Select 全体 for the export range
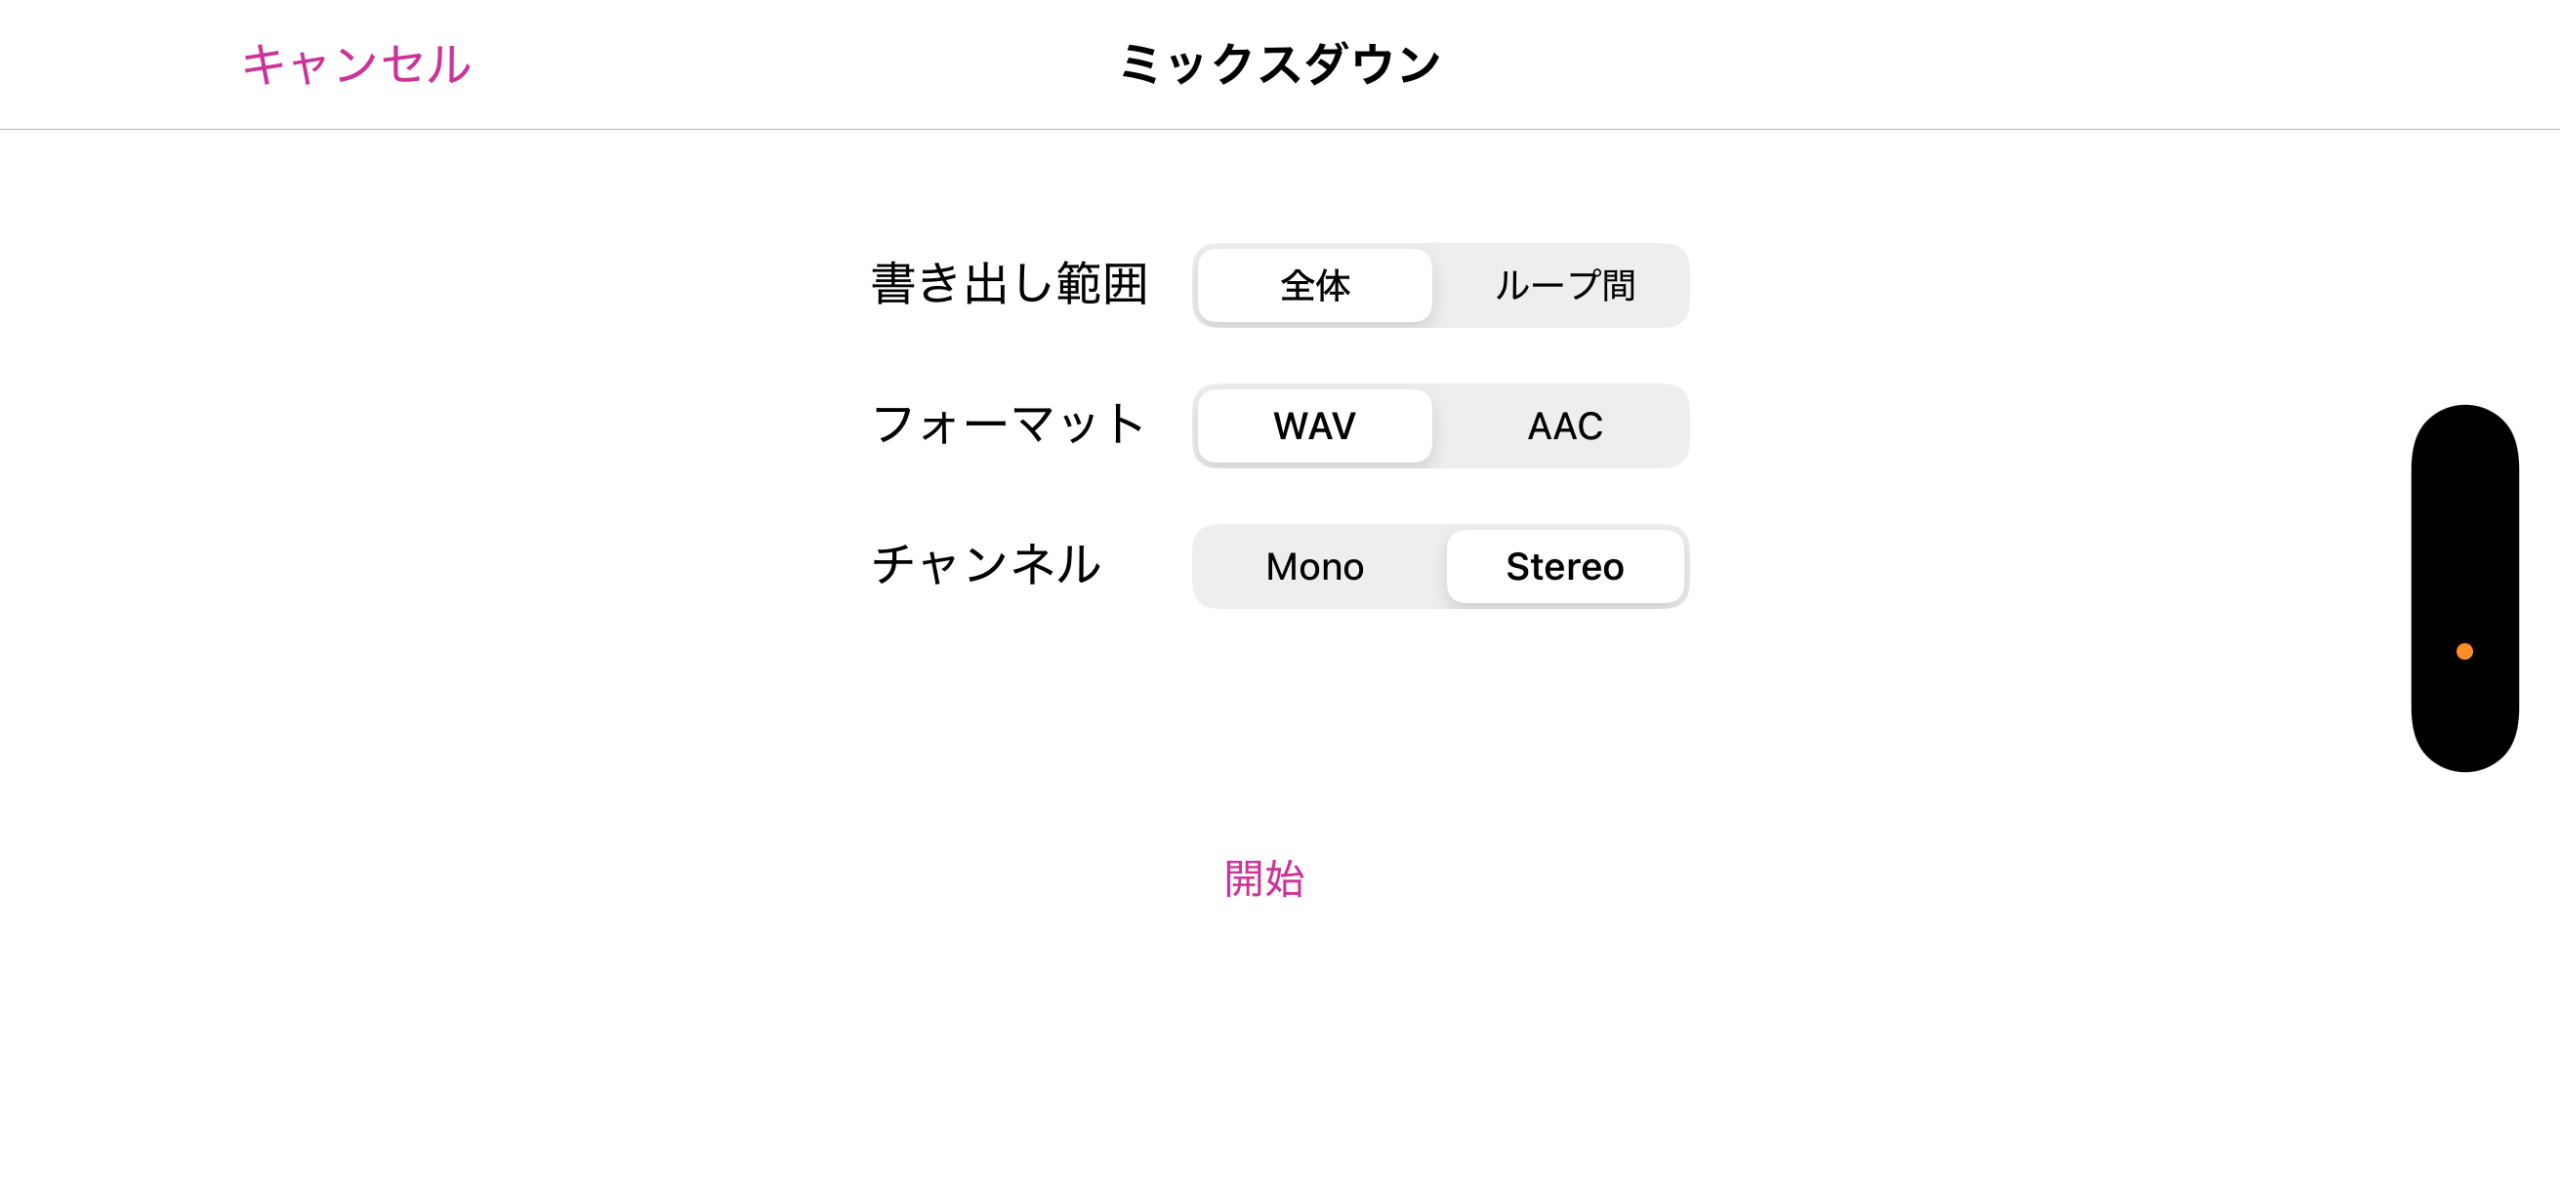2560x1177 pixels. coord(1314,286)
